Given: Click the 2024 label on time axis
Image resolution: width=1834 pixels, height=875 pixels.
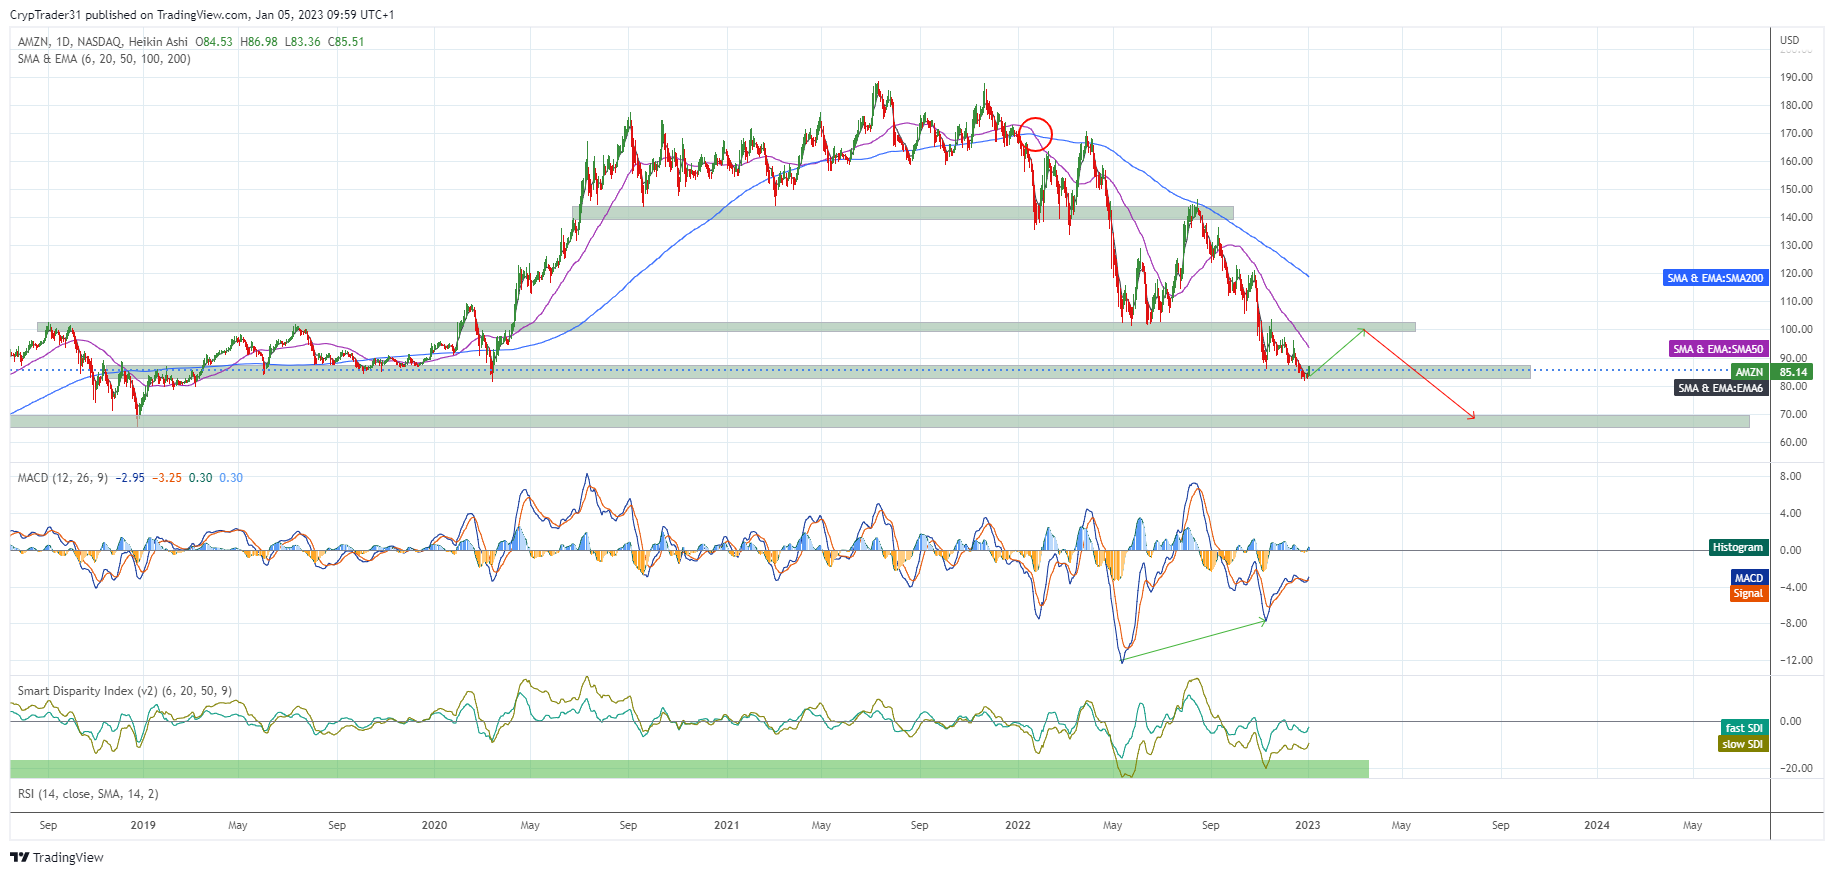Looking at the screenshot, I should pos(1597,825).
